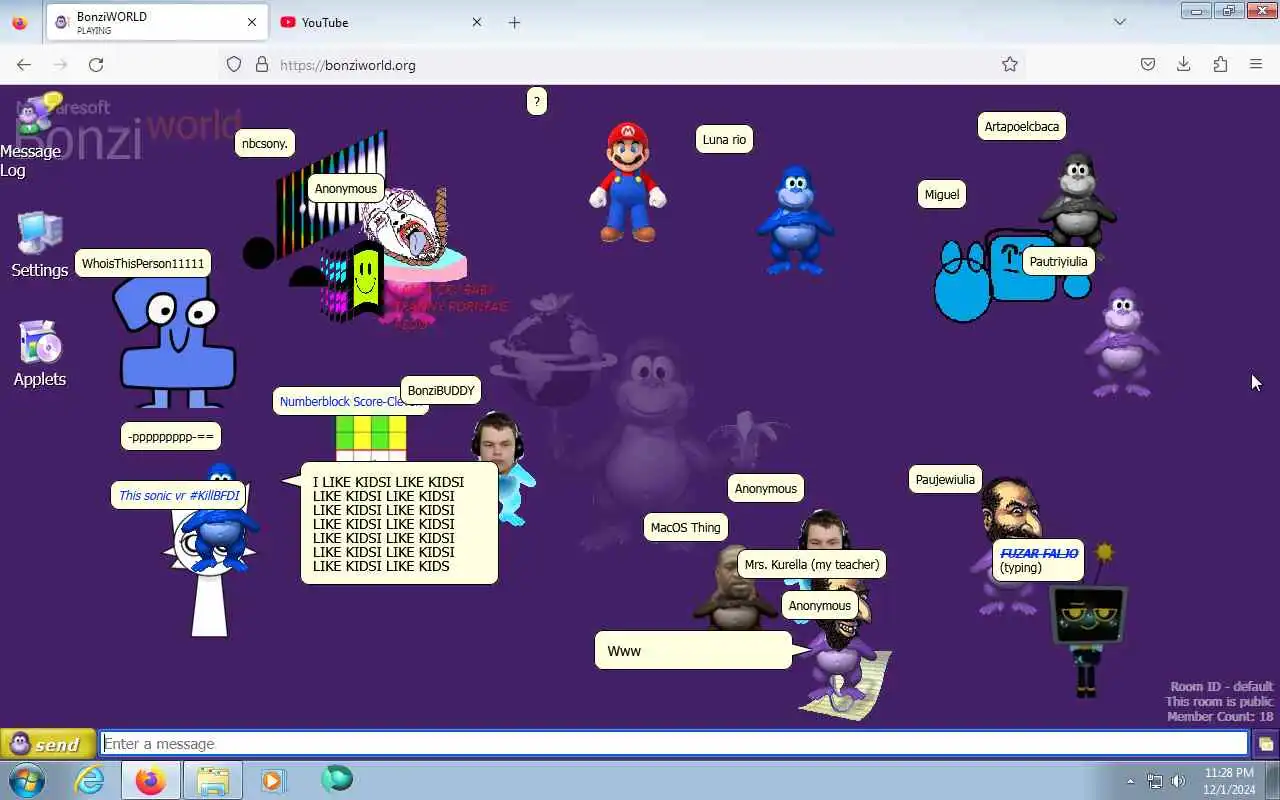This screenshot has width=1280, height=800.
Task: Click the send button
Action: coord(47,744)
